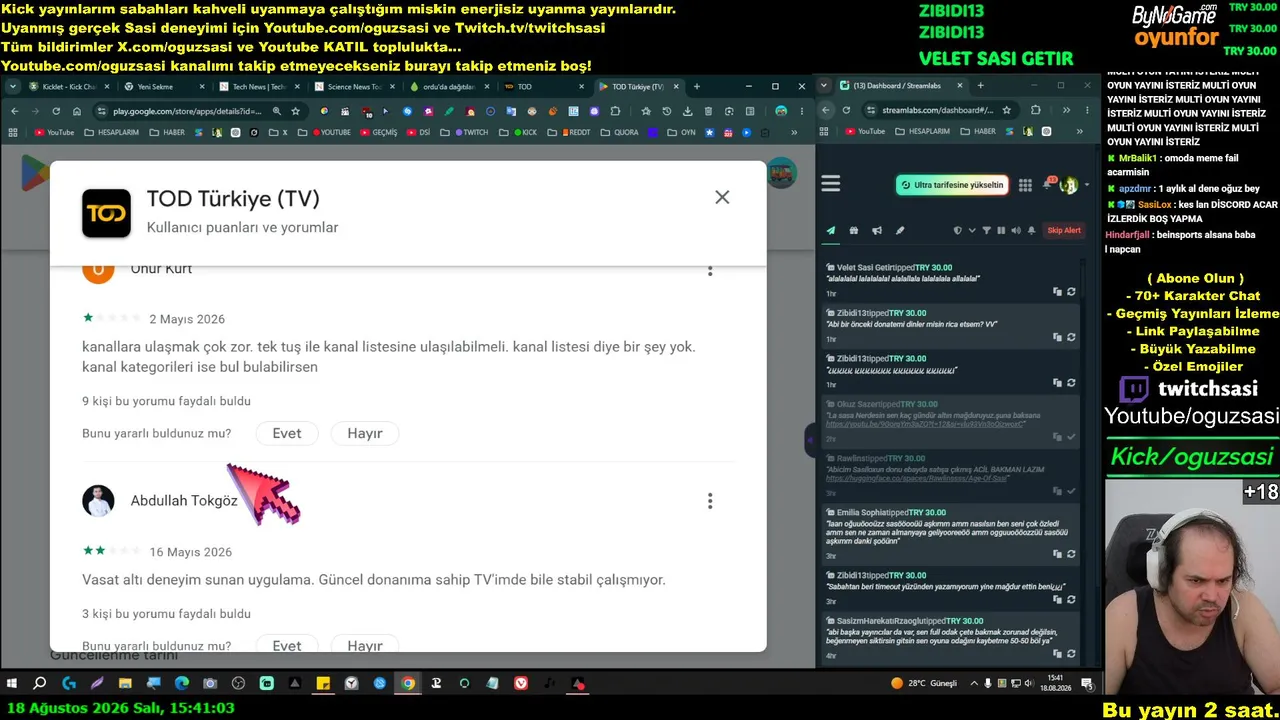The width and height of the screenshot is (1280, 720).
Task: Click the TOD app logo in dialog
Action: [x=106, y=213]
